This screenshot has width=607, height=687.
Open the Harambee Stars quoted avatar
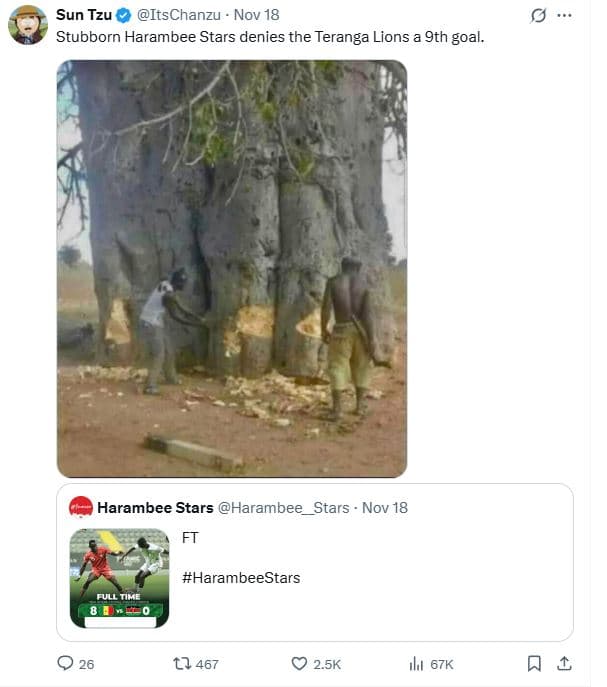[81, 507]
